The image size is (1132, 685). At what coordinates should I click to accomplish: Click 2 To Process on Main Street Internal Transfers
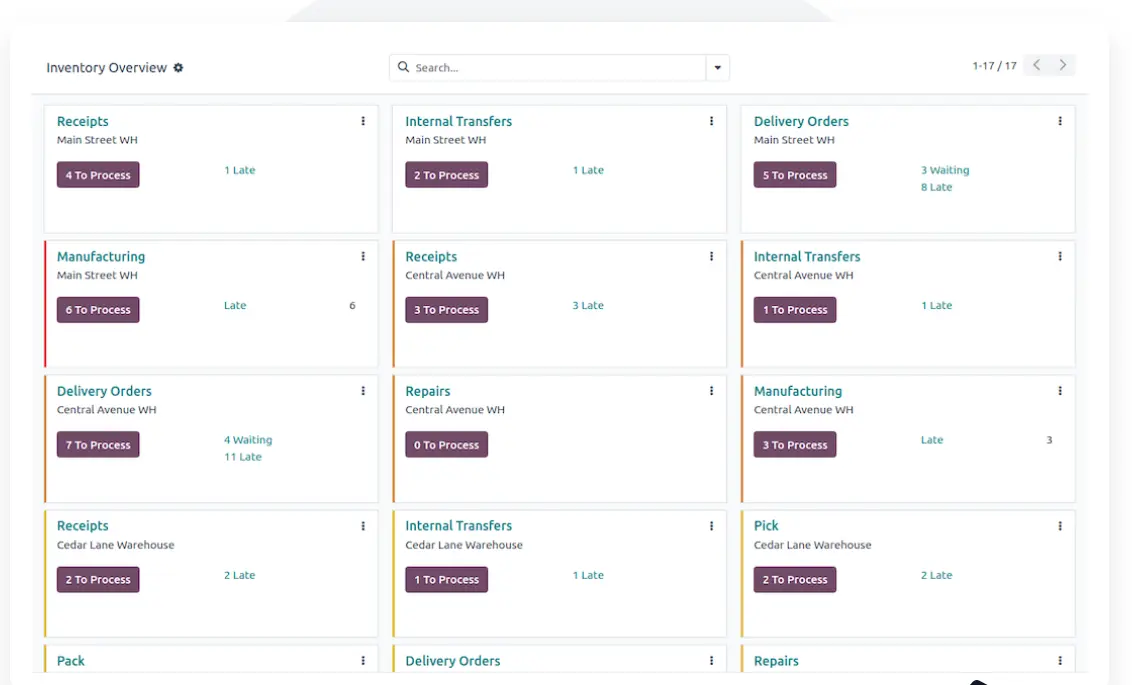click(x=446, y=175)
